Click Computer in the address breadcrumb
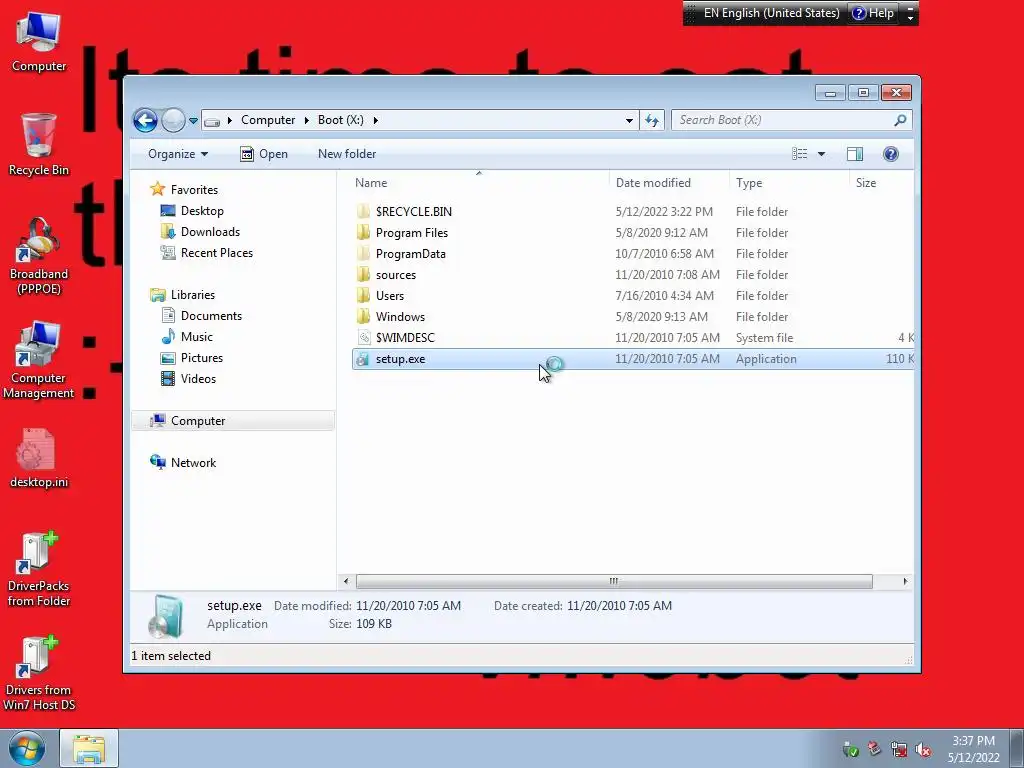1024x768 pixels. point(268,120)
